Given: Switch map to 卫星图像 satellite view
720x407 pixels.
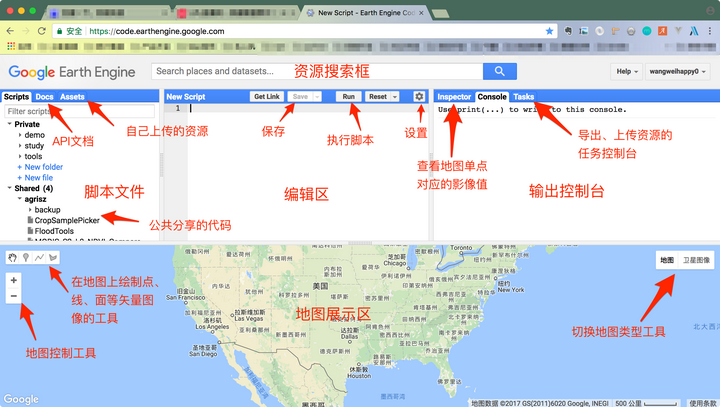Looking at the screenshot, I should coord(696,260).
